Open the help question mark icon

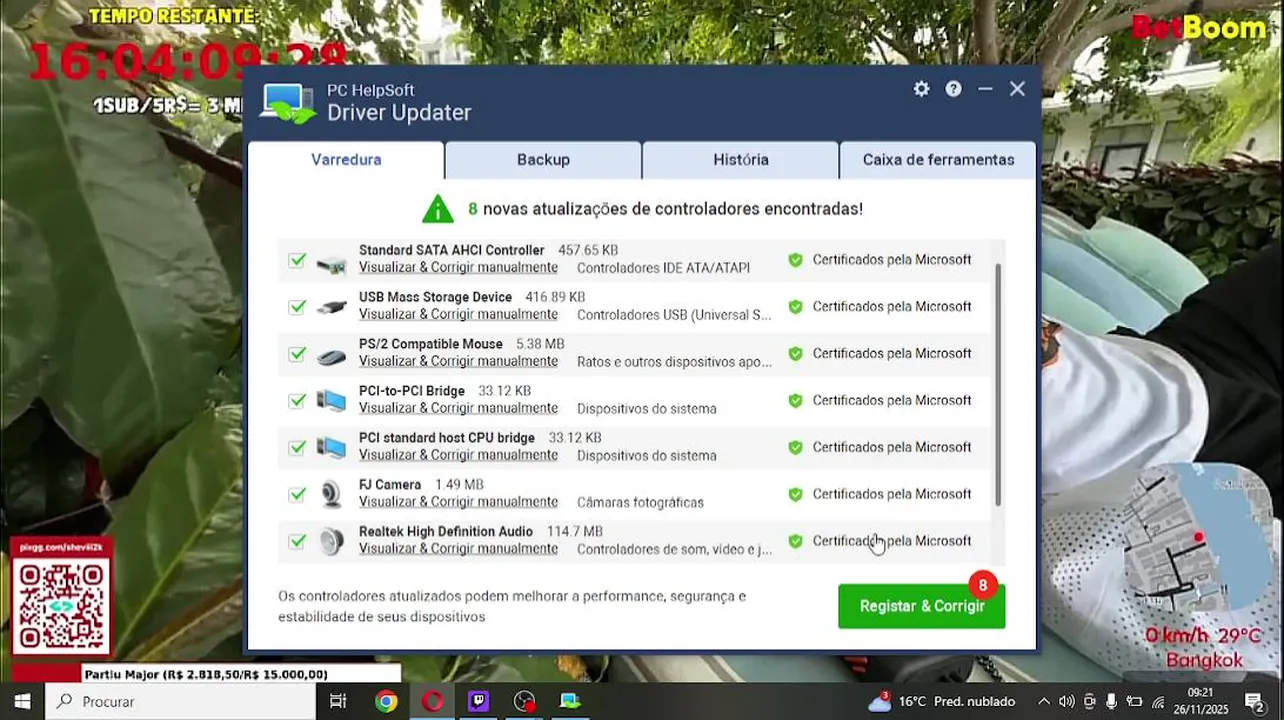(954, 89)
